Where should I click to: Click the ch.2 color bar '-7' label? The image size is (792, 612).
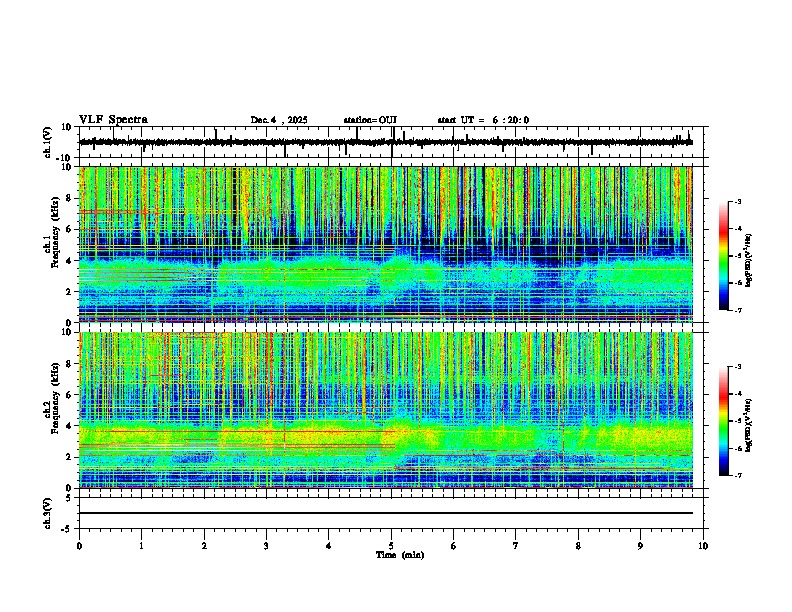tap(738, 475)
